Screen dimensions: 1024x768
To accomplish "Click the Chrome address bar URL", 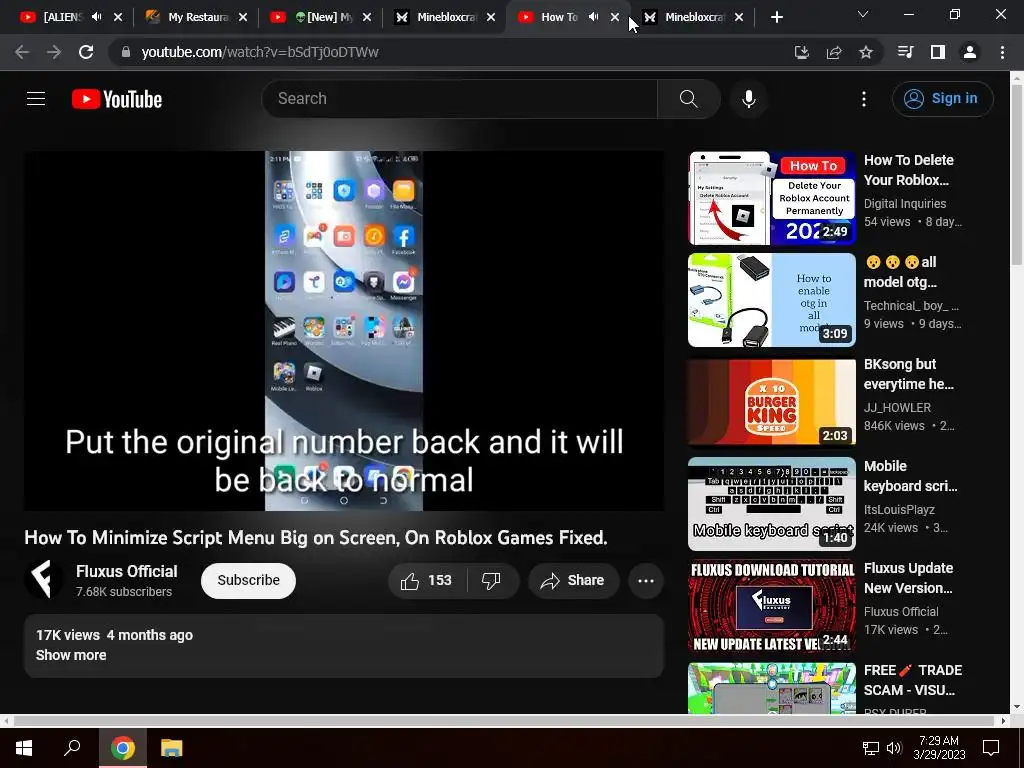I will 260,52.
